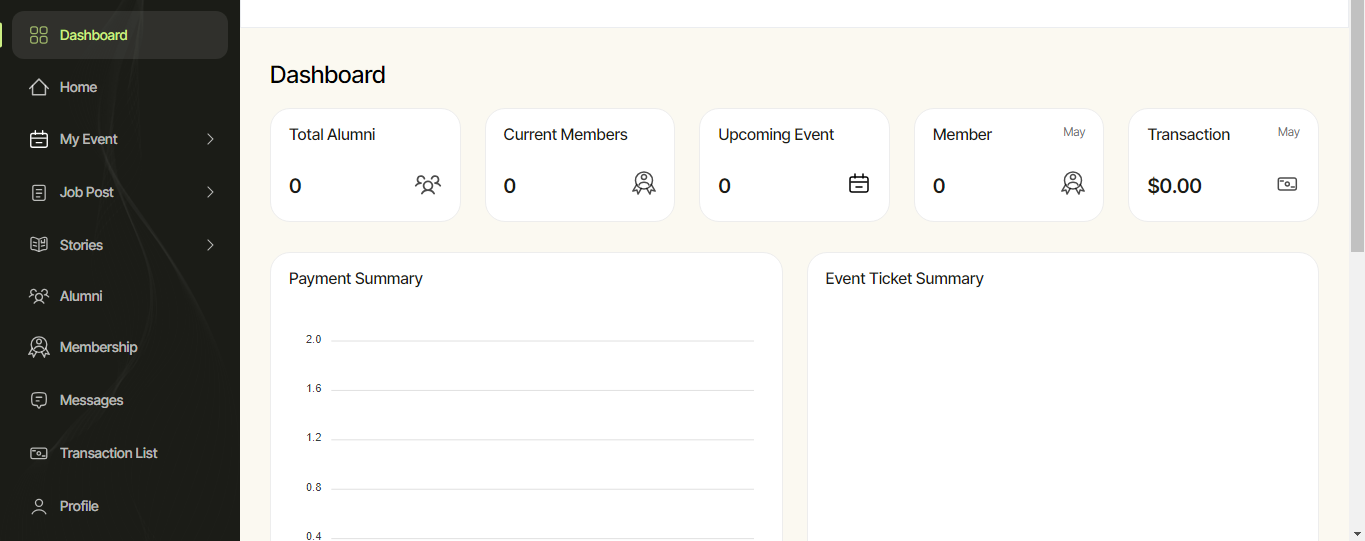Image resolution: width=1365 pixels, height=541 pixels.
Task: Click the Transaction List cash icon
Action: coord(39,454)
